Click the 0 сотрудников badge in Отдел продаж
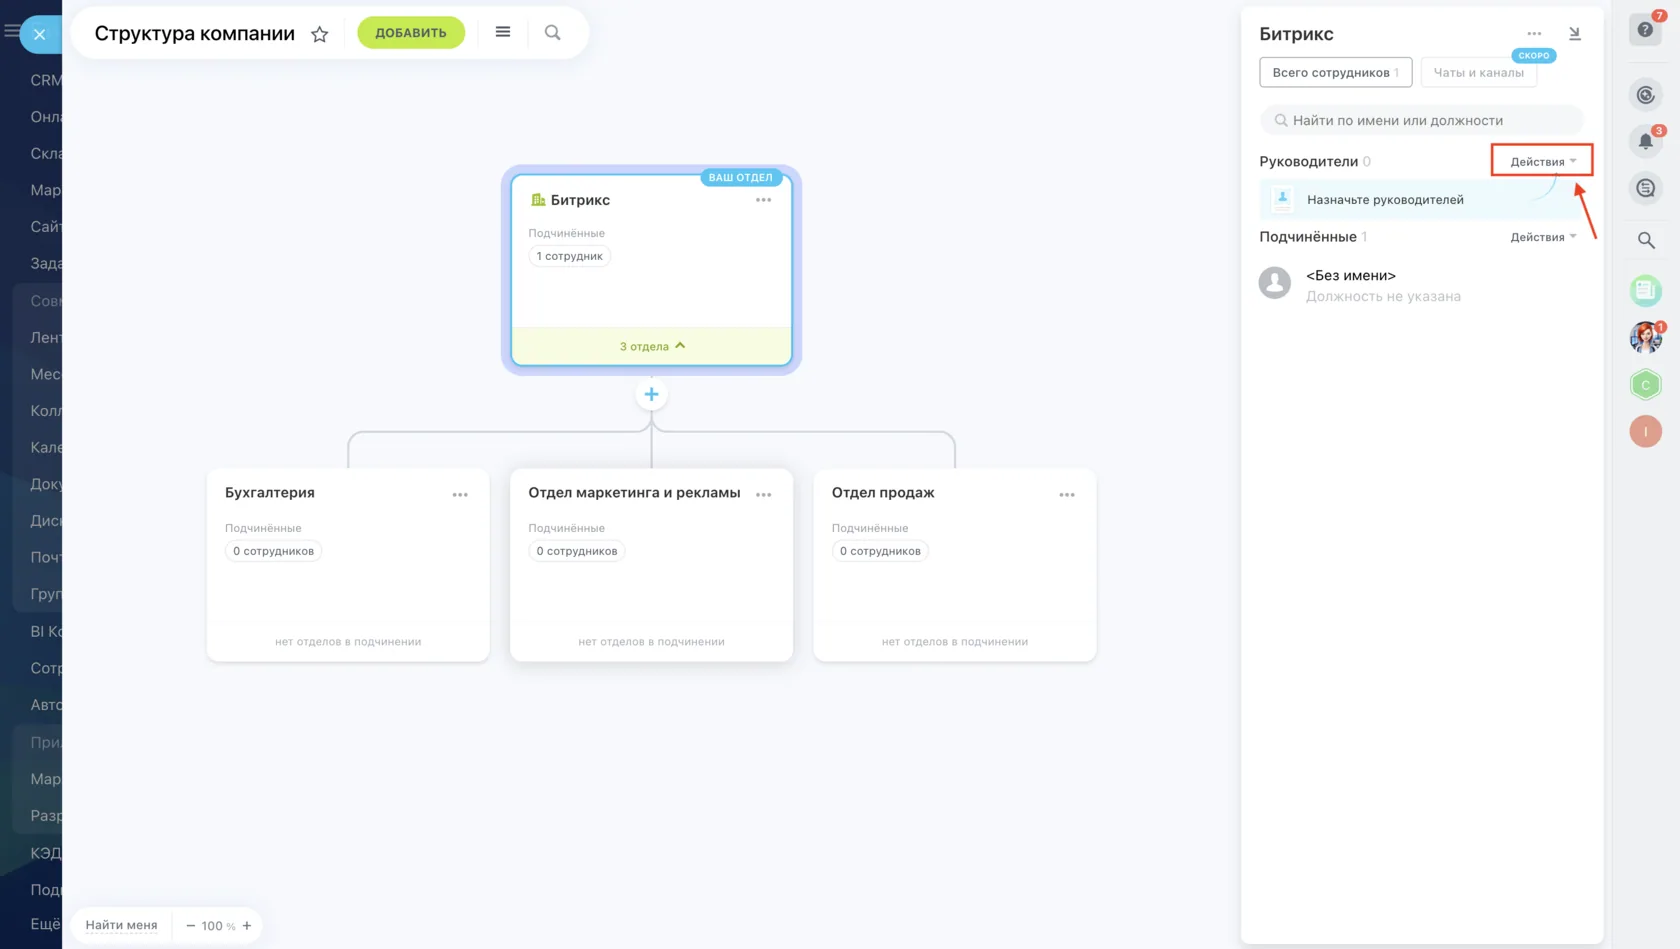This screenshot has width=1680, height=949. click(x=880, y=551)
